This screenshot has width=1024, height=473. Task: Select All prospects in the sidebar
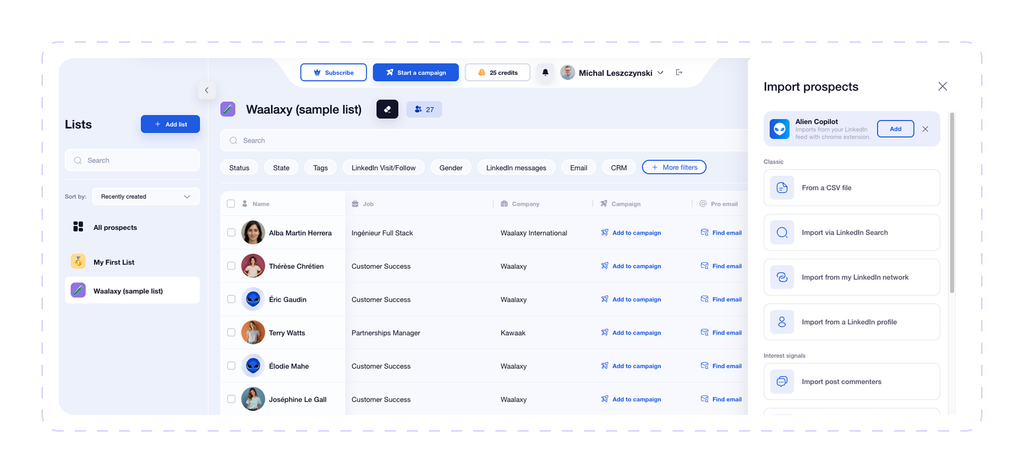133,227
